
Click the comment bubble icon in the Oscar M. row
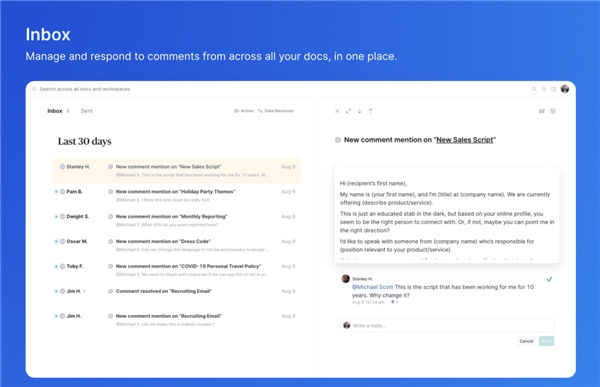pos(111,242)
